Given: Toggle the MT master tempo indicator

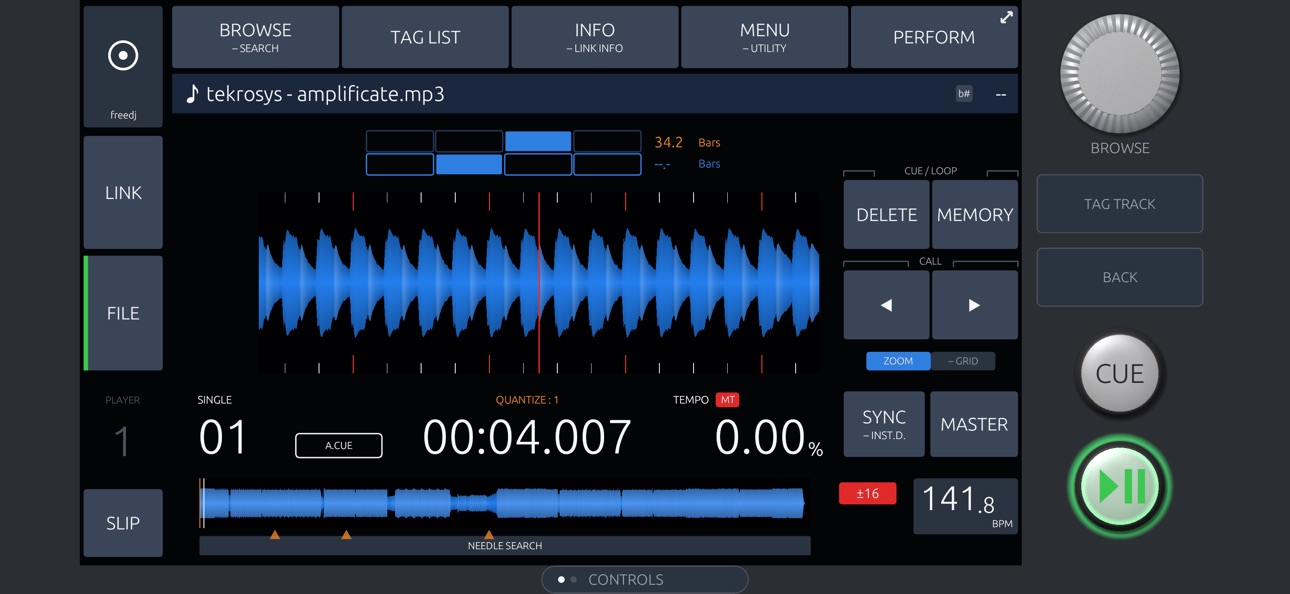Looking at the screenshot, I should coord(727,400).
